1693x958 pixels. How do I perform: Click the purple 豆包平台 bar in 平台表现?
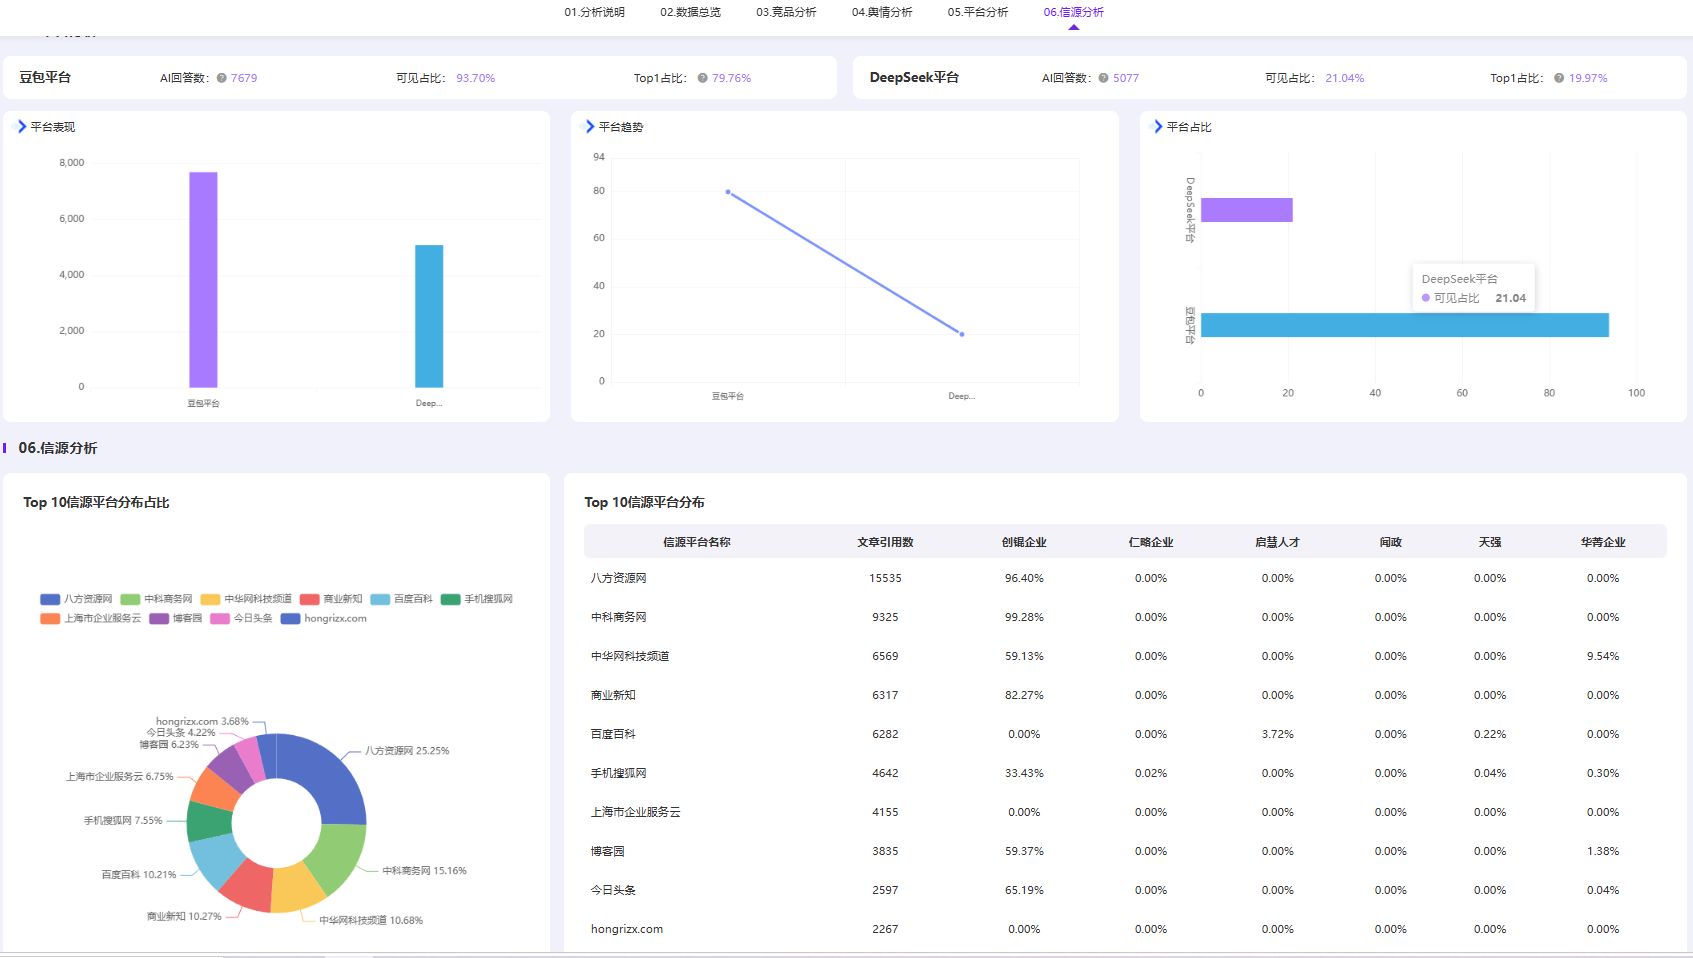[203, 280]
